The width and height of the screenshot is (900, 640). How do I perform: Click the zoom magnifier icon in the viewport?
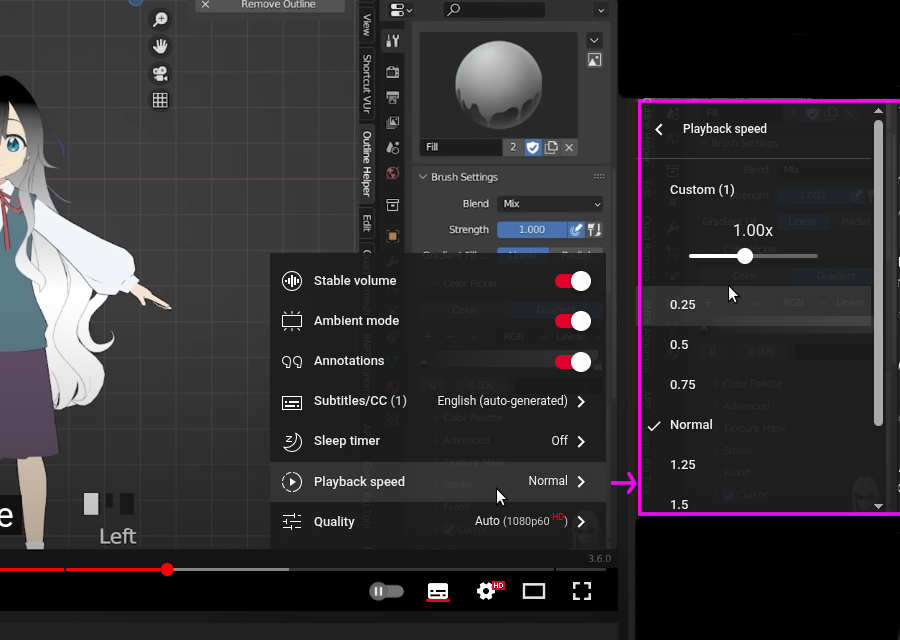(160, 20)
